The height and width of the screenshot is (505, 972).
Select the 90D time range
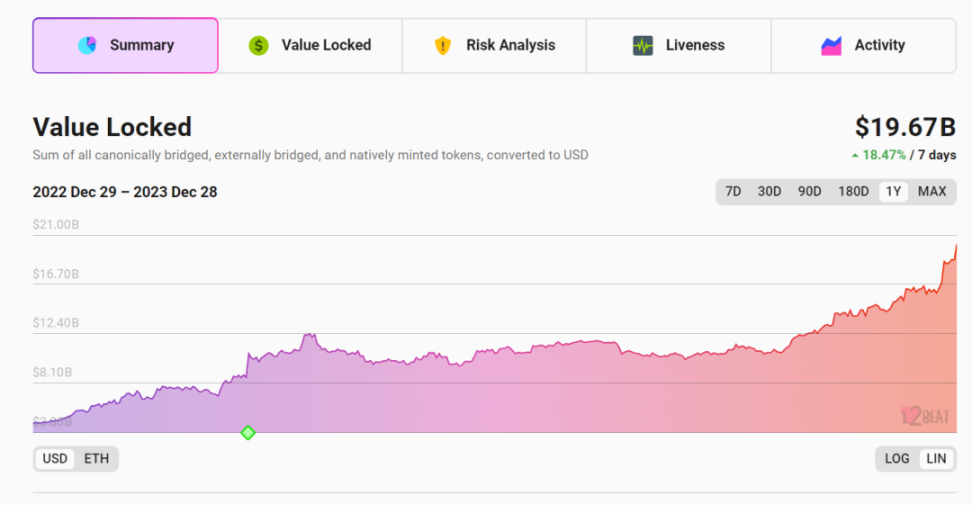pyautogui.click(x=809, y=191)
